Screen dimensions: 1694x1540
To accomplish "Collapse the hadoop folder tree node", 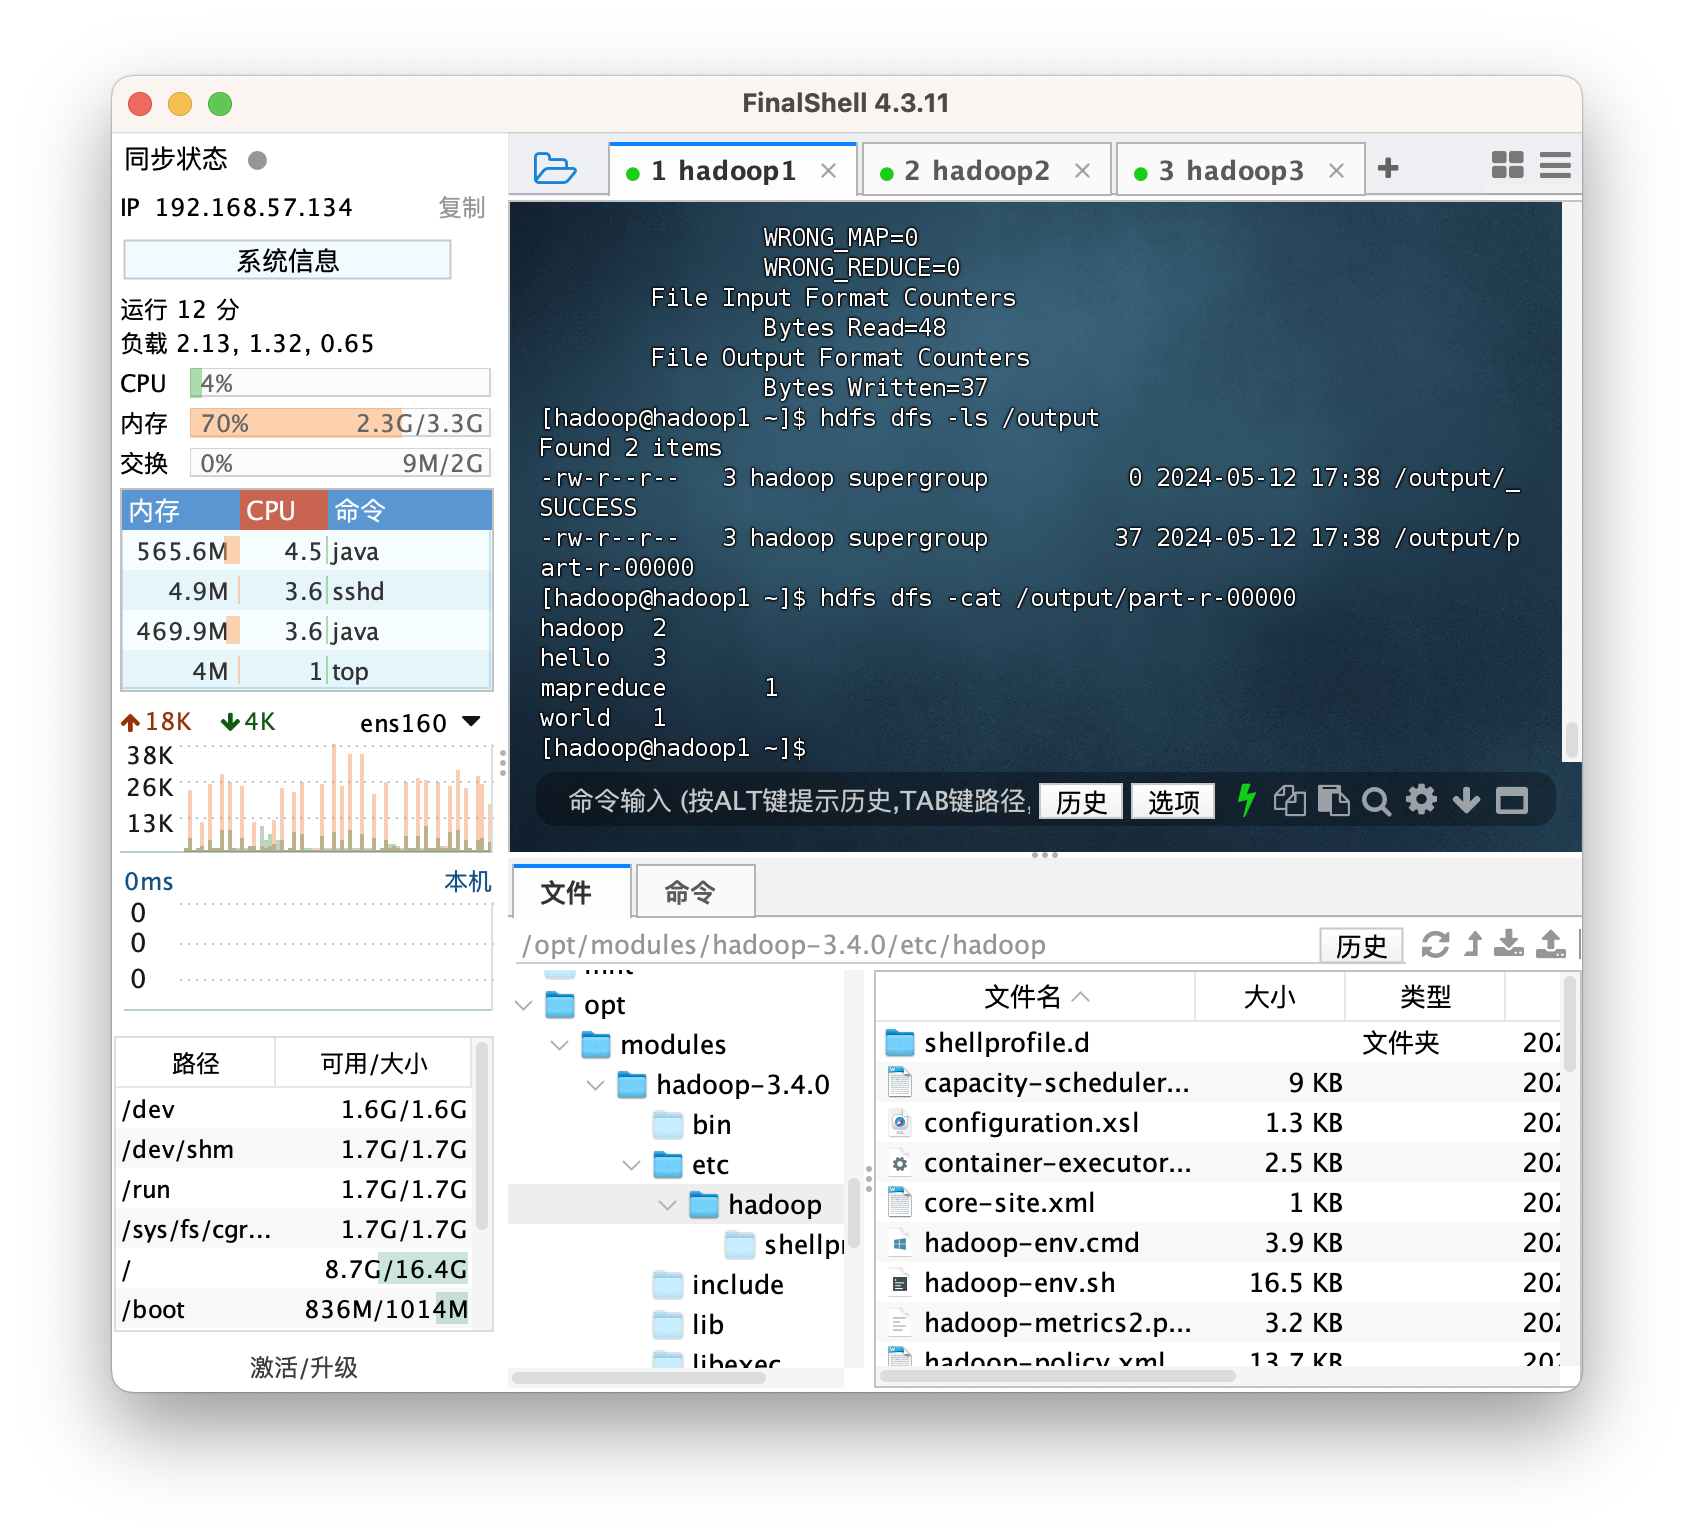I will 668,1205.
